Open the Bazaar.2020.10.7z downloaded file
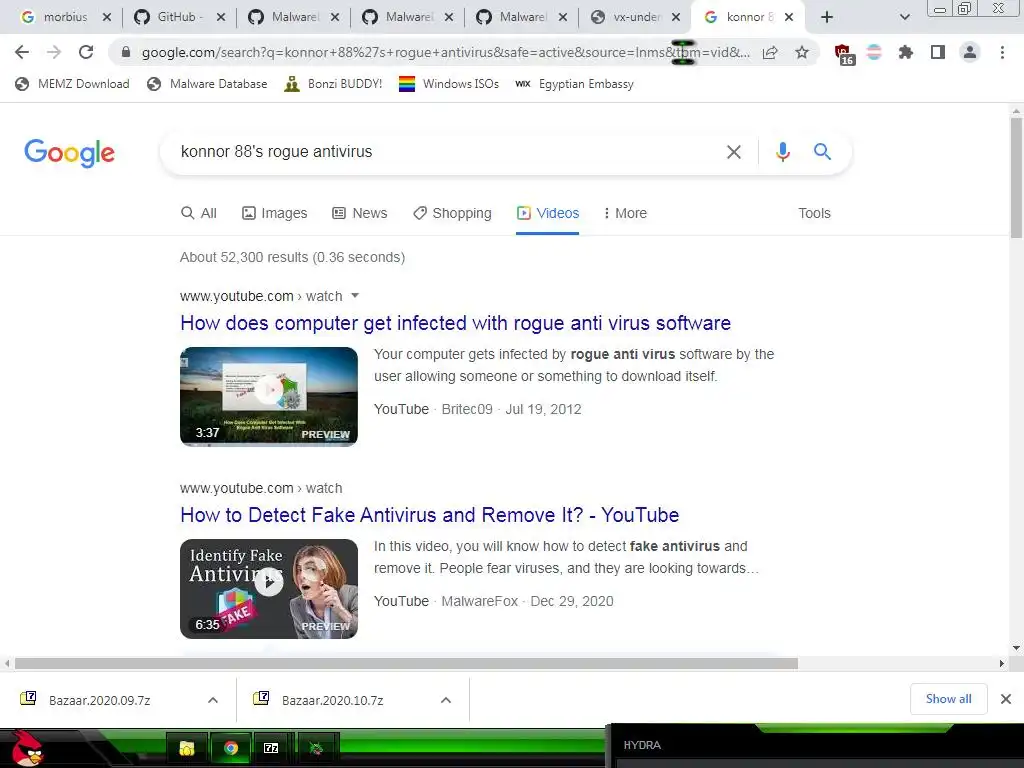Image resolution: width=1024 pixels, height=768 pixels. [x=332, y=700]
